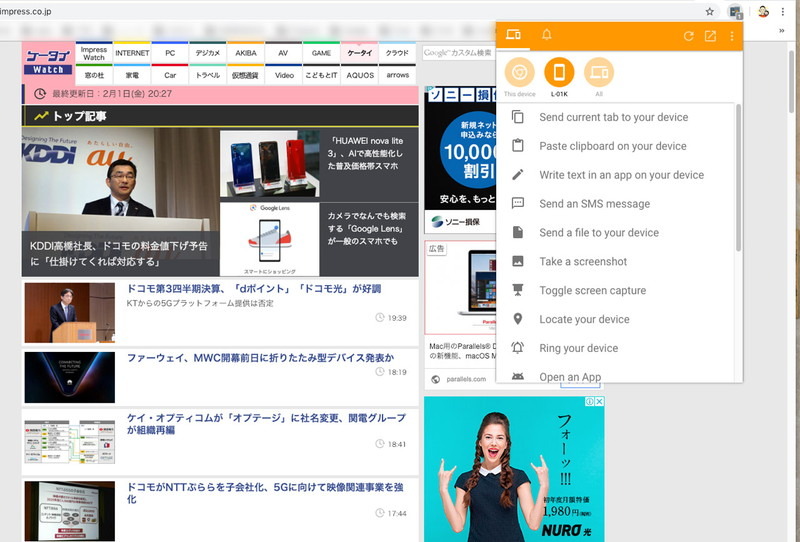The width and height of the screenshot is (800, 542).
Task: Open the Video nav tab
Action: (x=284, y=75)
